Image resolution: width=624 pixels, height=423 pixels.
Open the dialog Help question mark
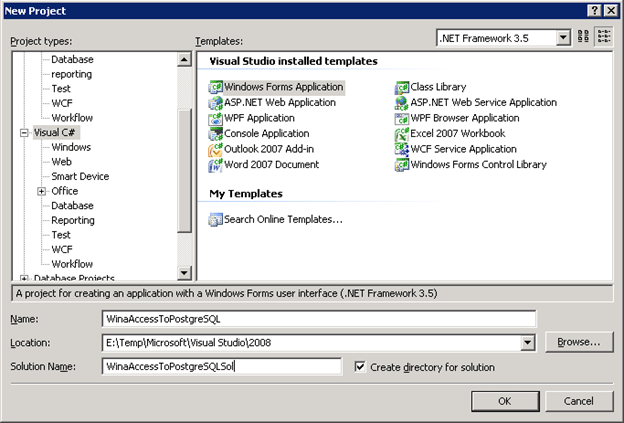(x=594, y=11)
